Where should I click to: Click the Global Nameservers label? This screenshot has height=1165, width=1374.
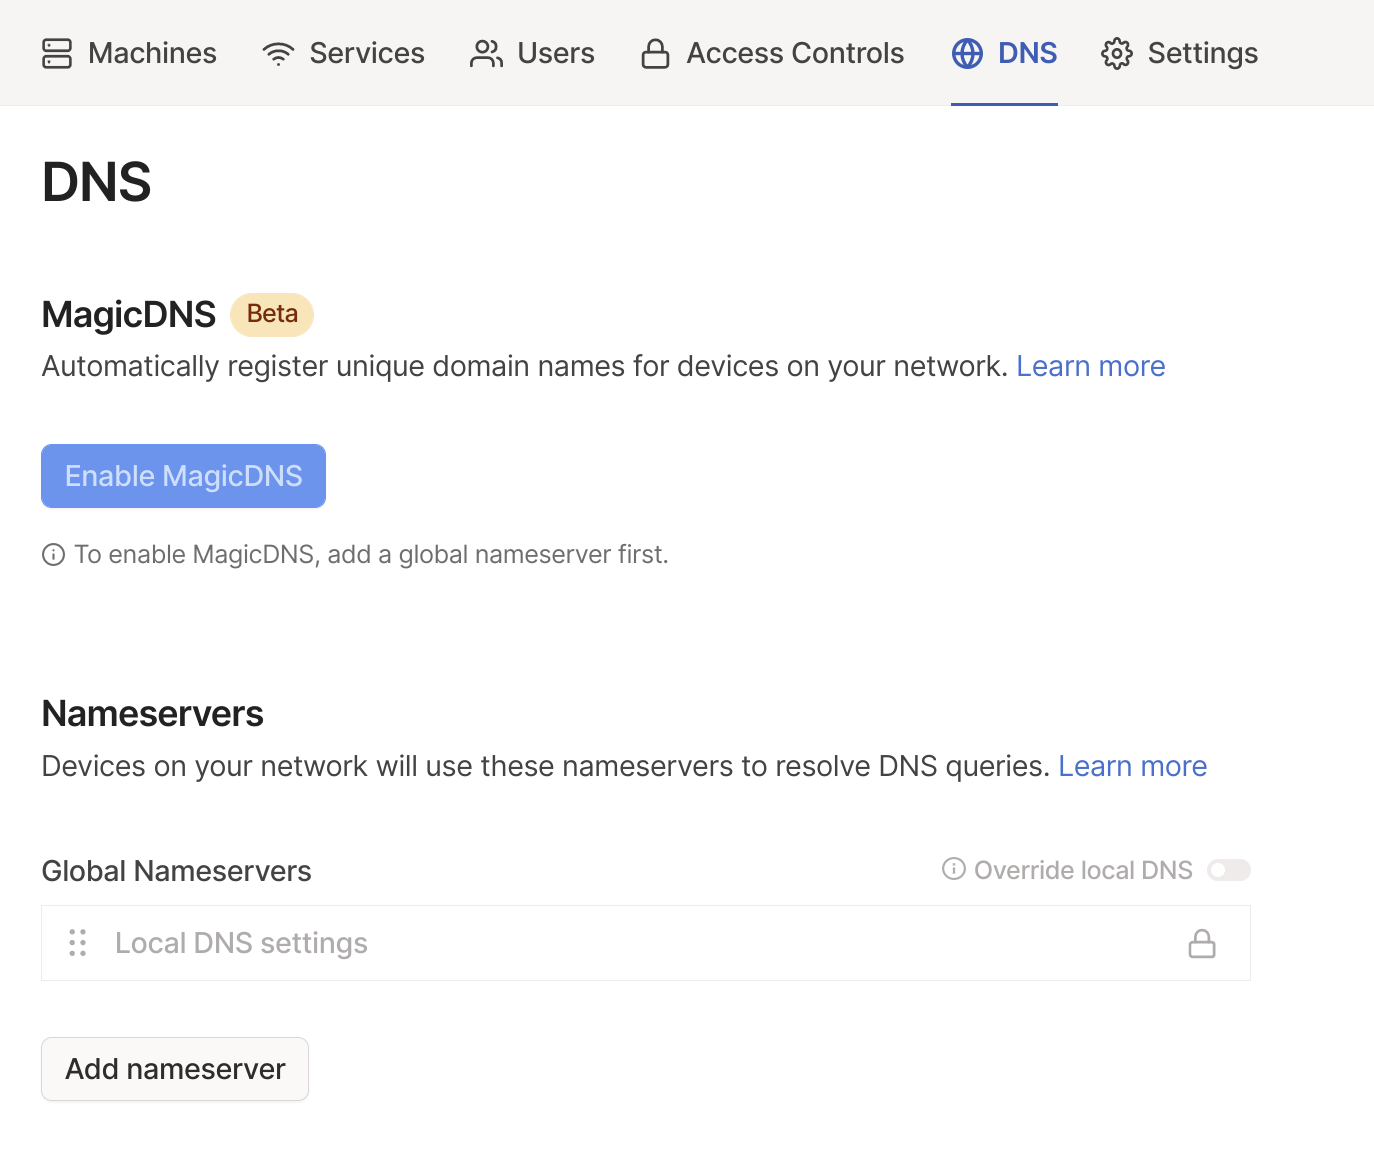(x=176, y=871)
